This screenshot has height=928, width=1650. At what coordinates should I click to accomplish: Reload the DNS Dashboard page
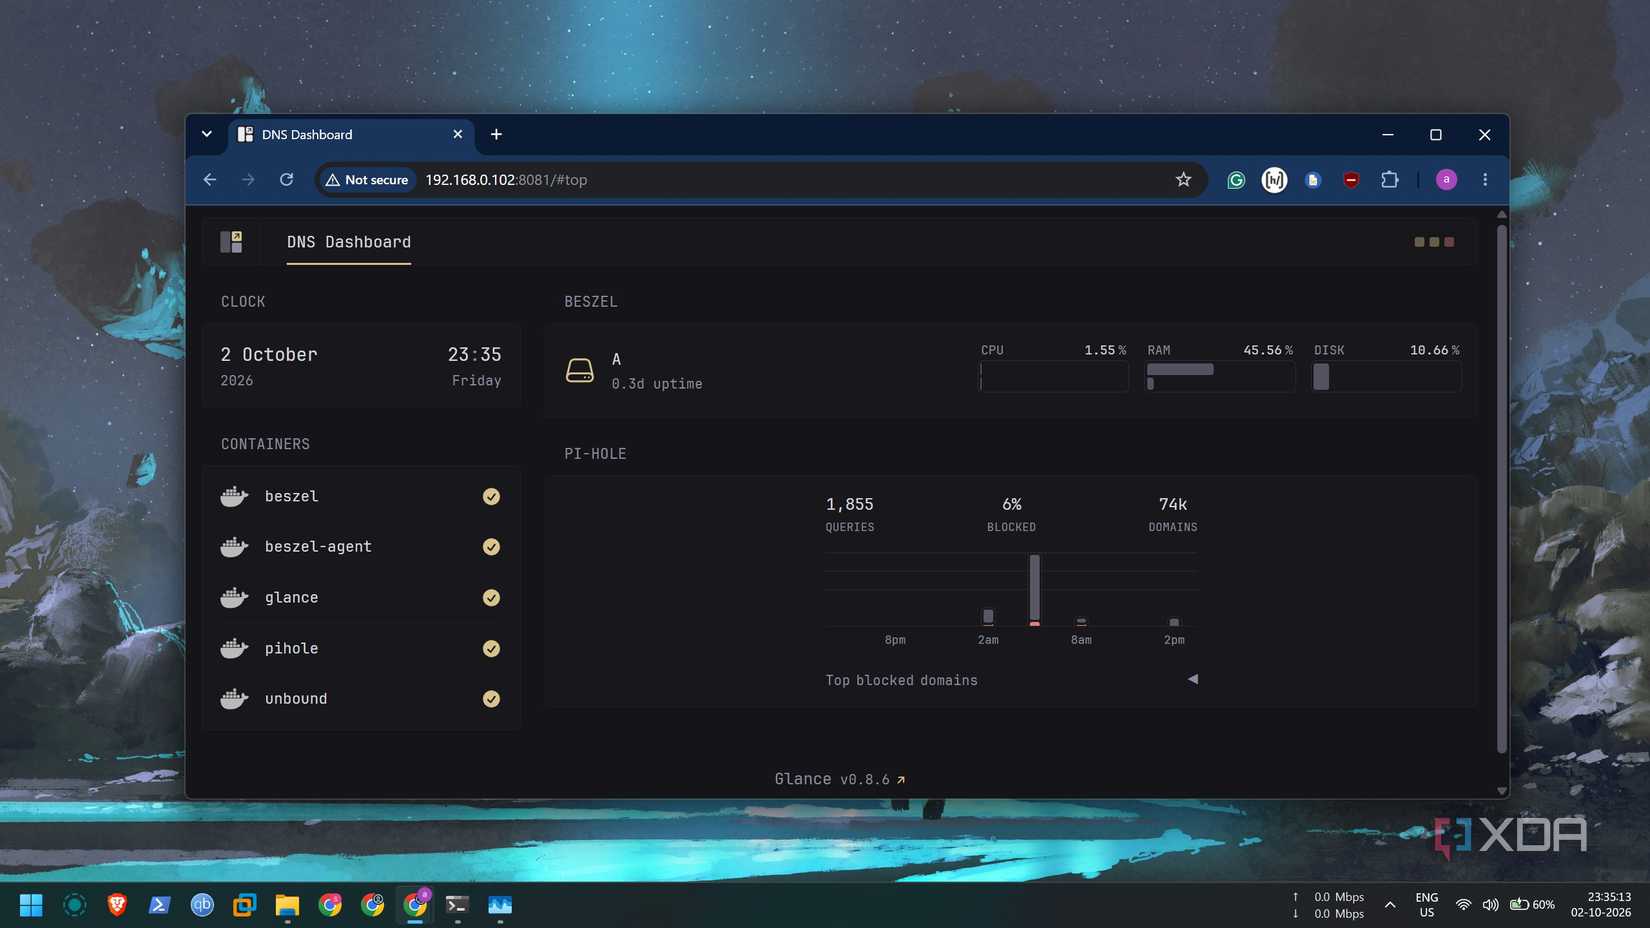tap(287, 180)
